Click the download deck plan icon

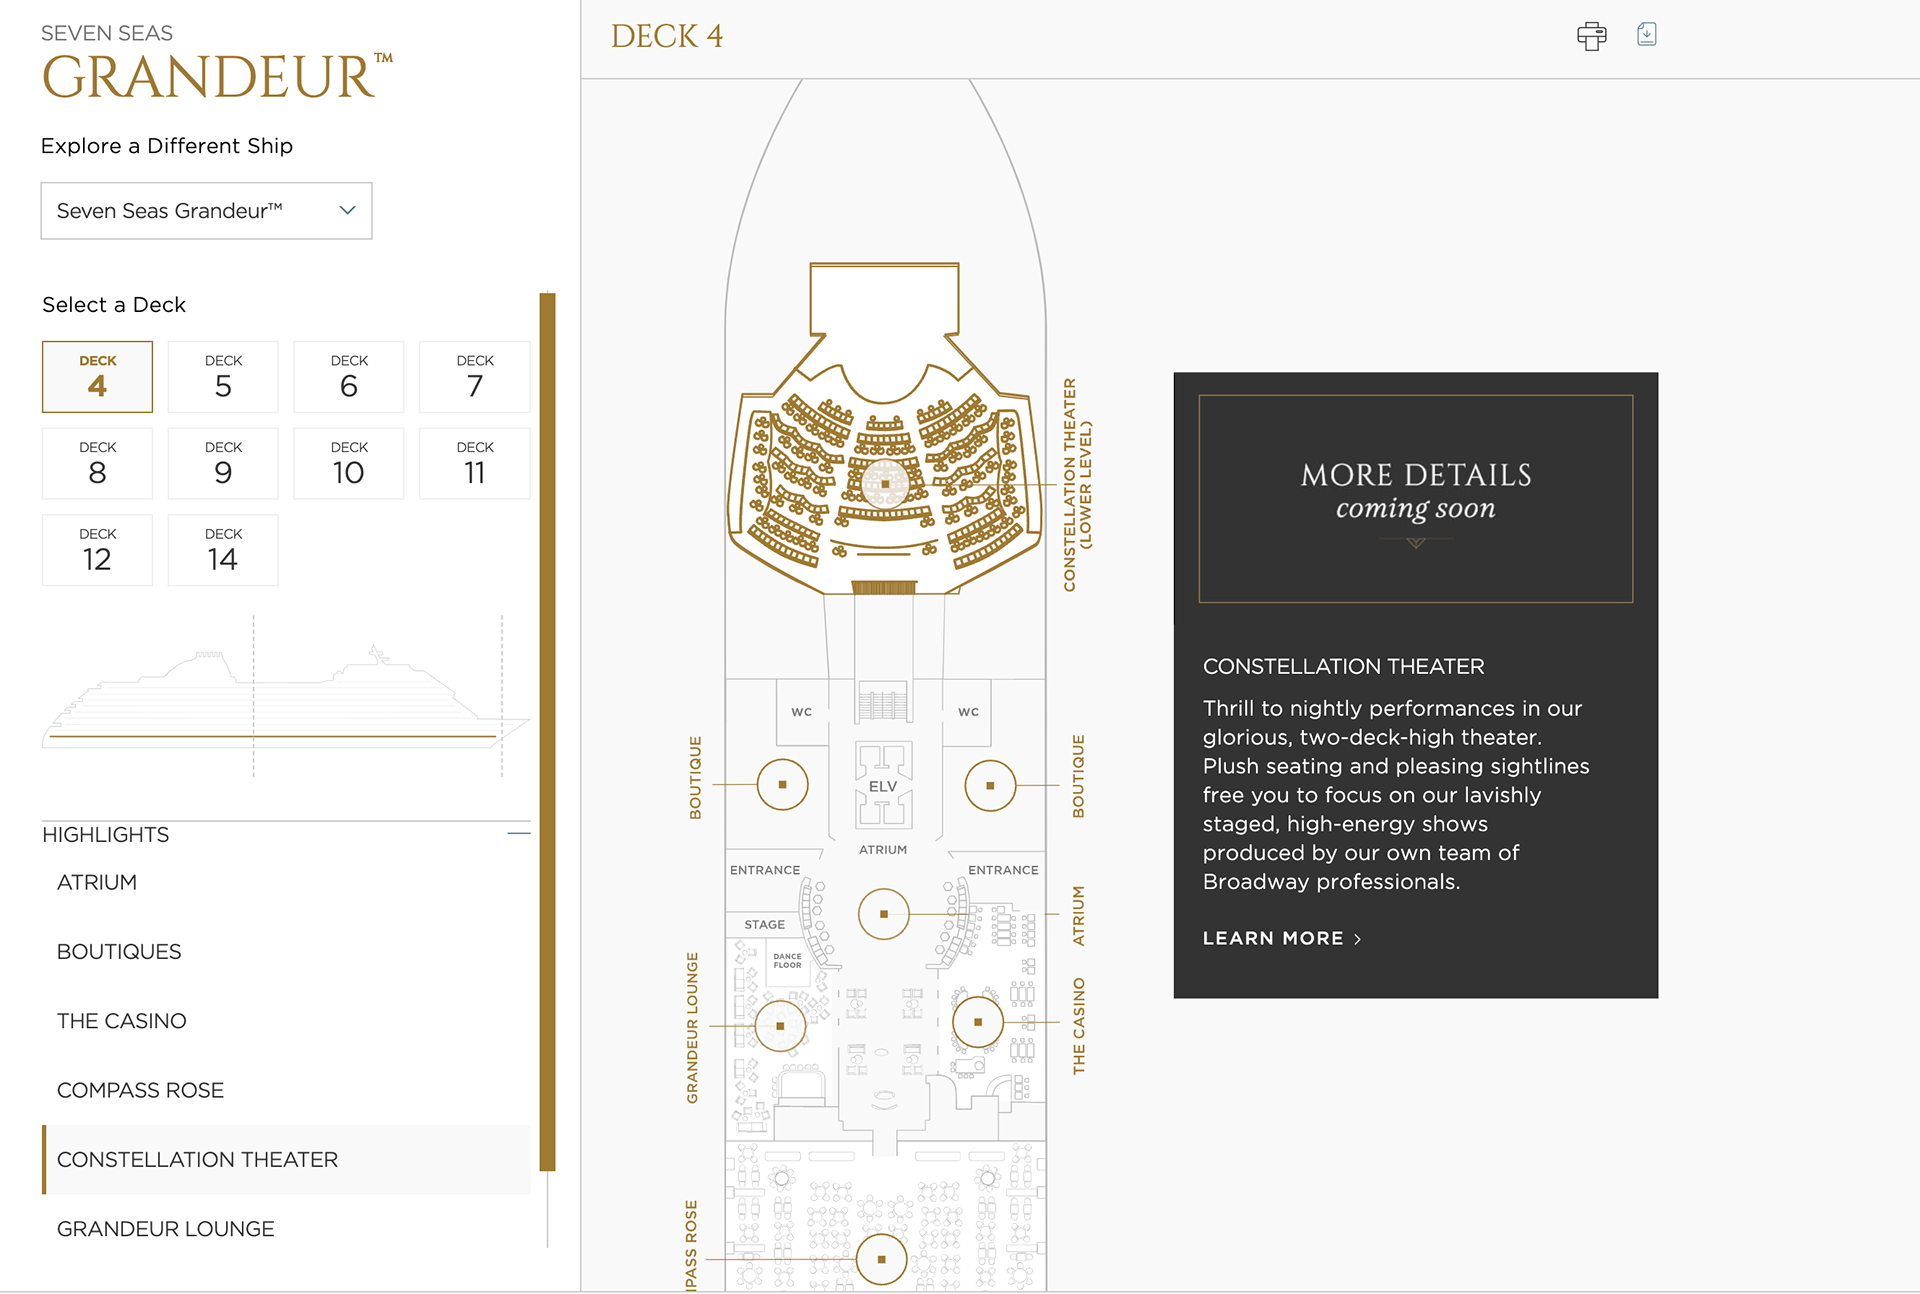point(1646,35)
